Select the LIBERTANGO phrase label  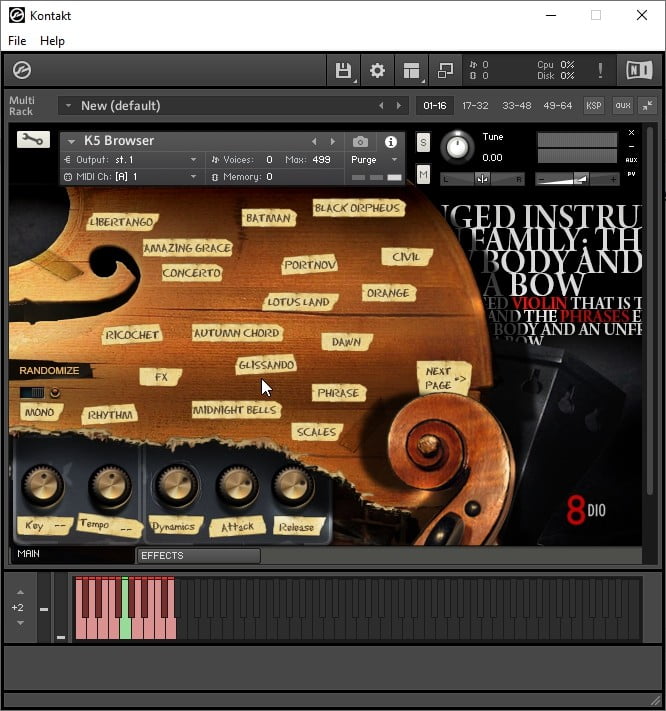[122, 222]
